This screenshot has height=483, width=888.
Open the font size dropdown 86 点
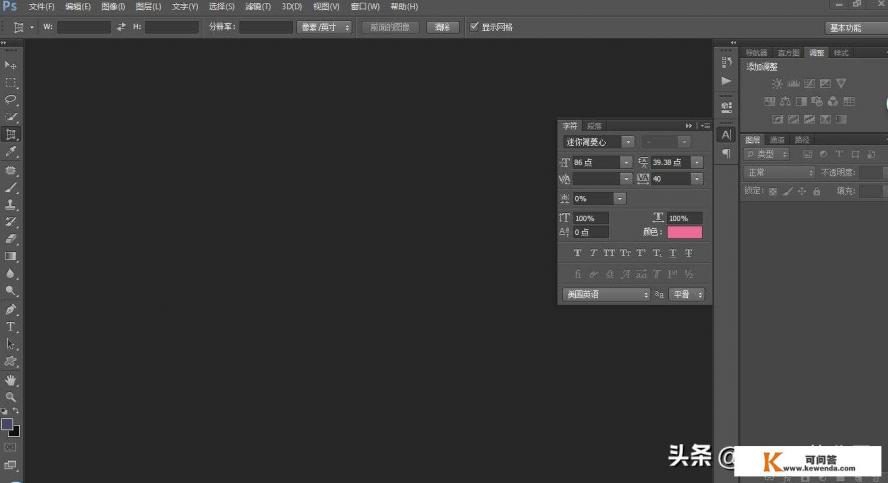[626, 163]
